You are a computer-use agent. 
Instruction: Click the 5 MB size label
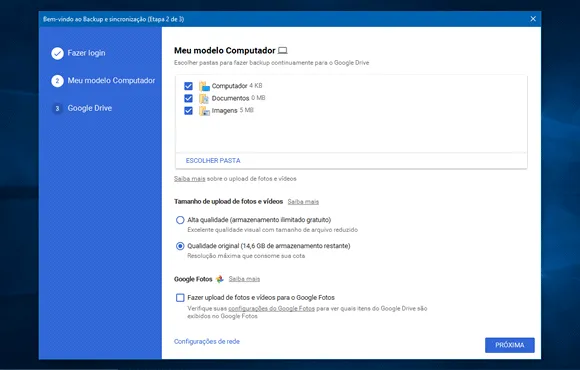pos(247,110)
